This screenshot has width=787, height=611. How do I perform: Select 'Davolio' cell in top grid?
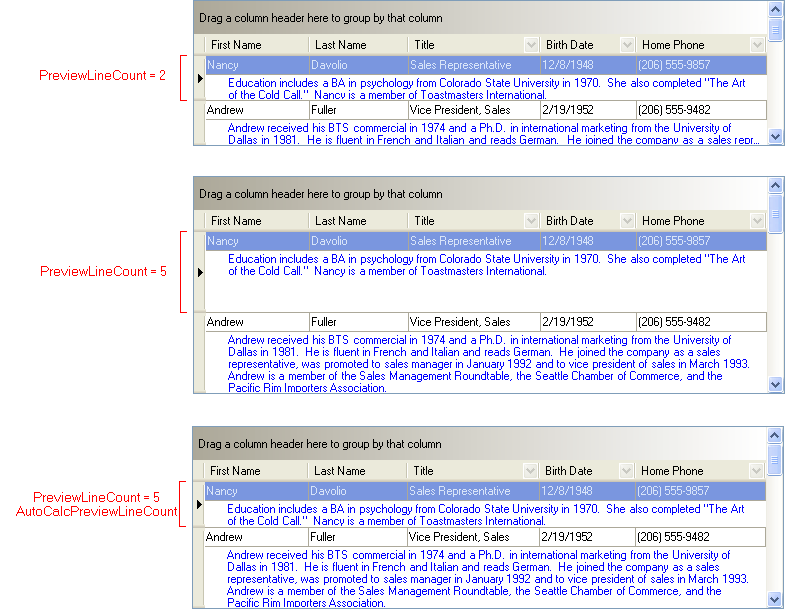click(x=359, y=65)
